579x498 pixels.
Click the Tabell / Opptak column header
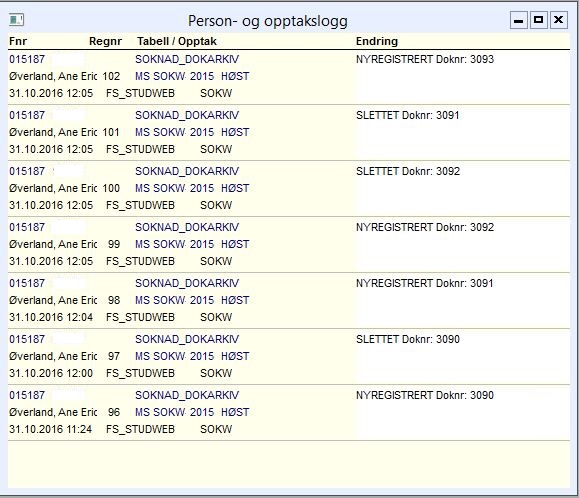[x=177, y=41]
